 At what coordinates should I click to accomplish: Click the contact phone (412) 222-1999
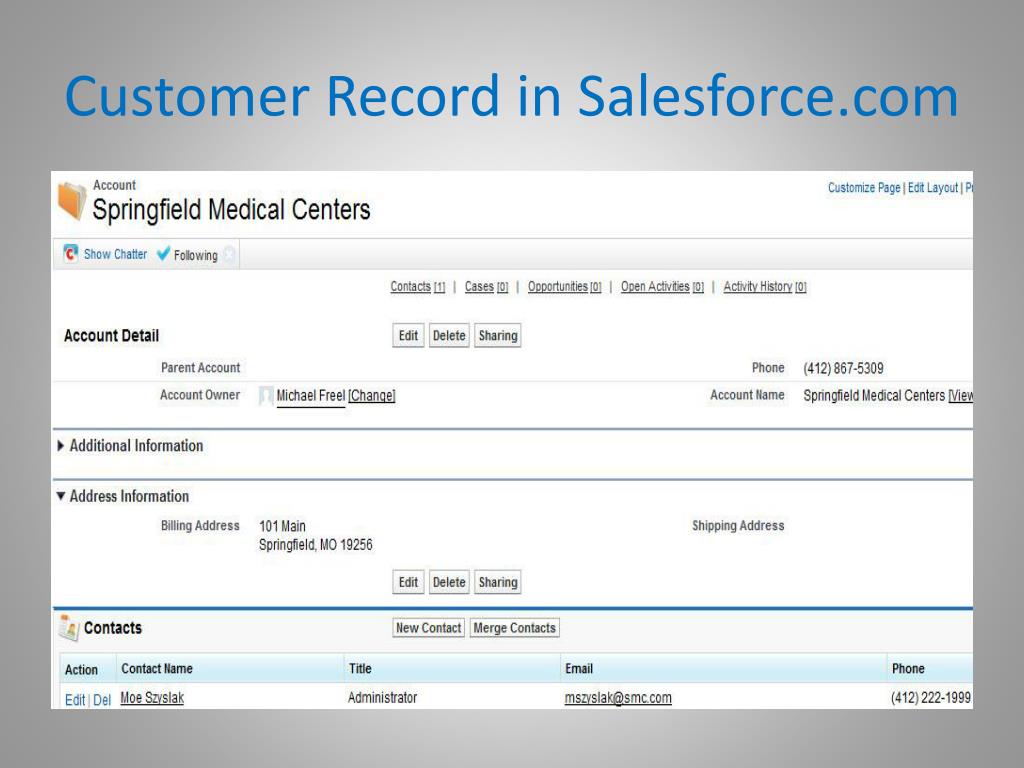coord(931,697)
